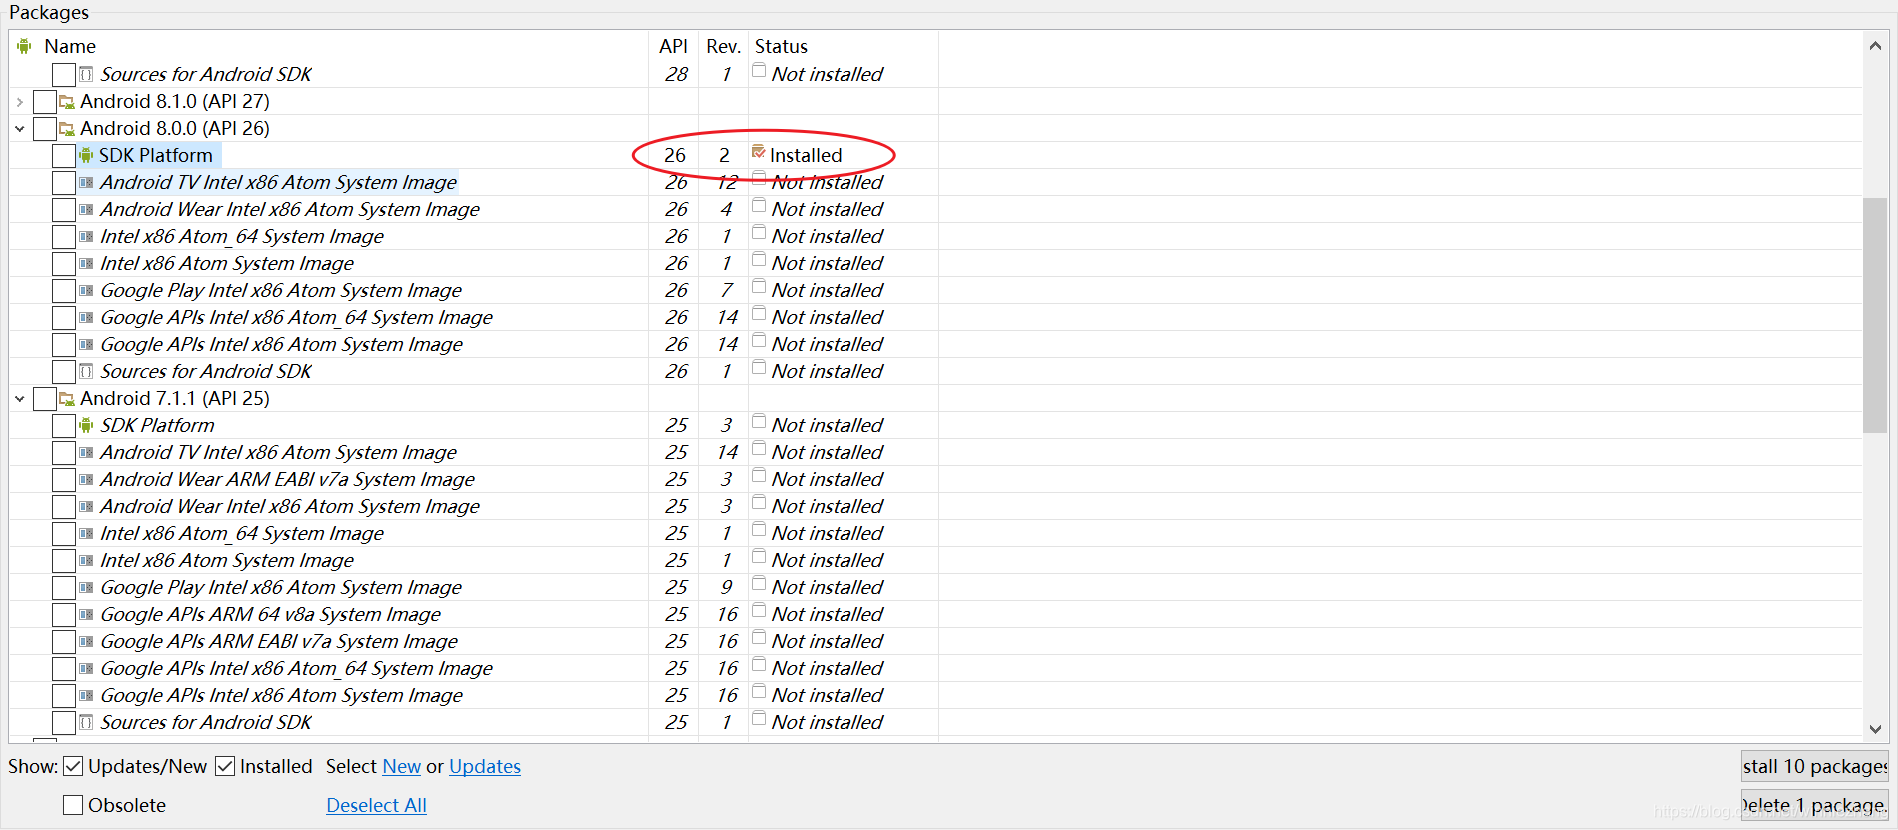Click the Google APIs Intel x86 Atom_64 API 26 icon
The image size is (1898, 830).
pos(86,317)
